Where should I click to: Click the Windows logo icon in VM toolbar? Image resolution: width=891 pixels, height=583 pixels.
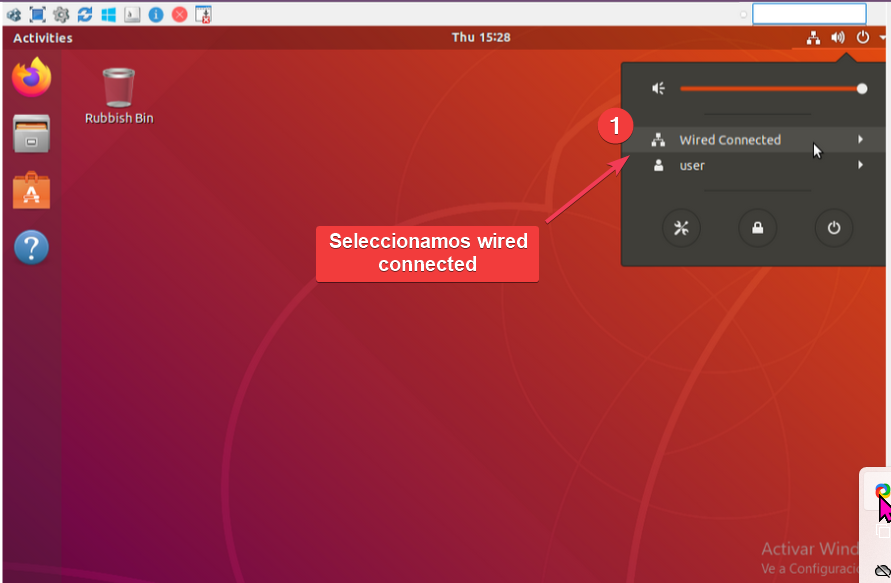108,14
